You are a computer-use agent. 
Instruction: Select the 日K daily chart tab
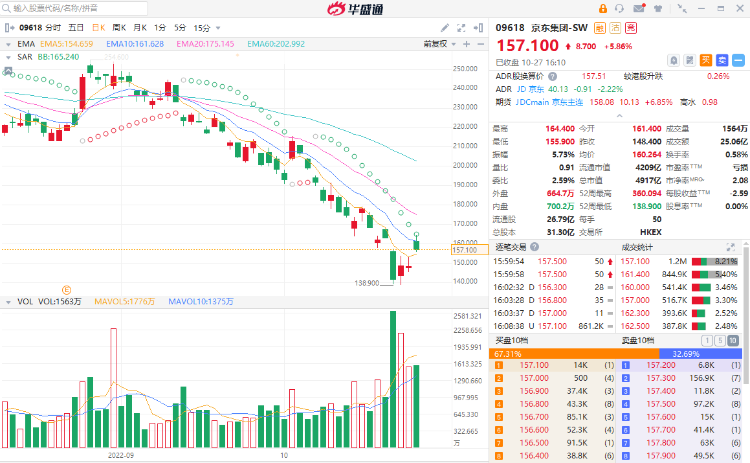click(99, 28)
